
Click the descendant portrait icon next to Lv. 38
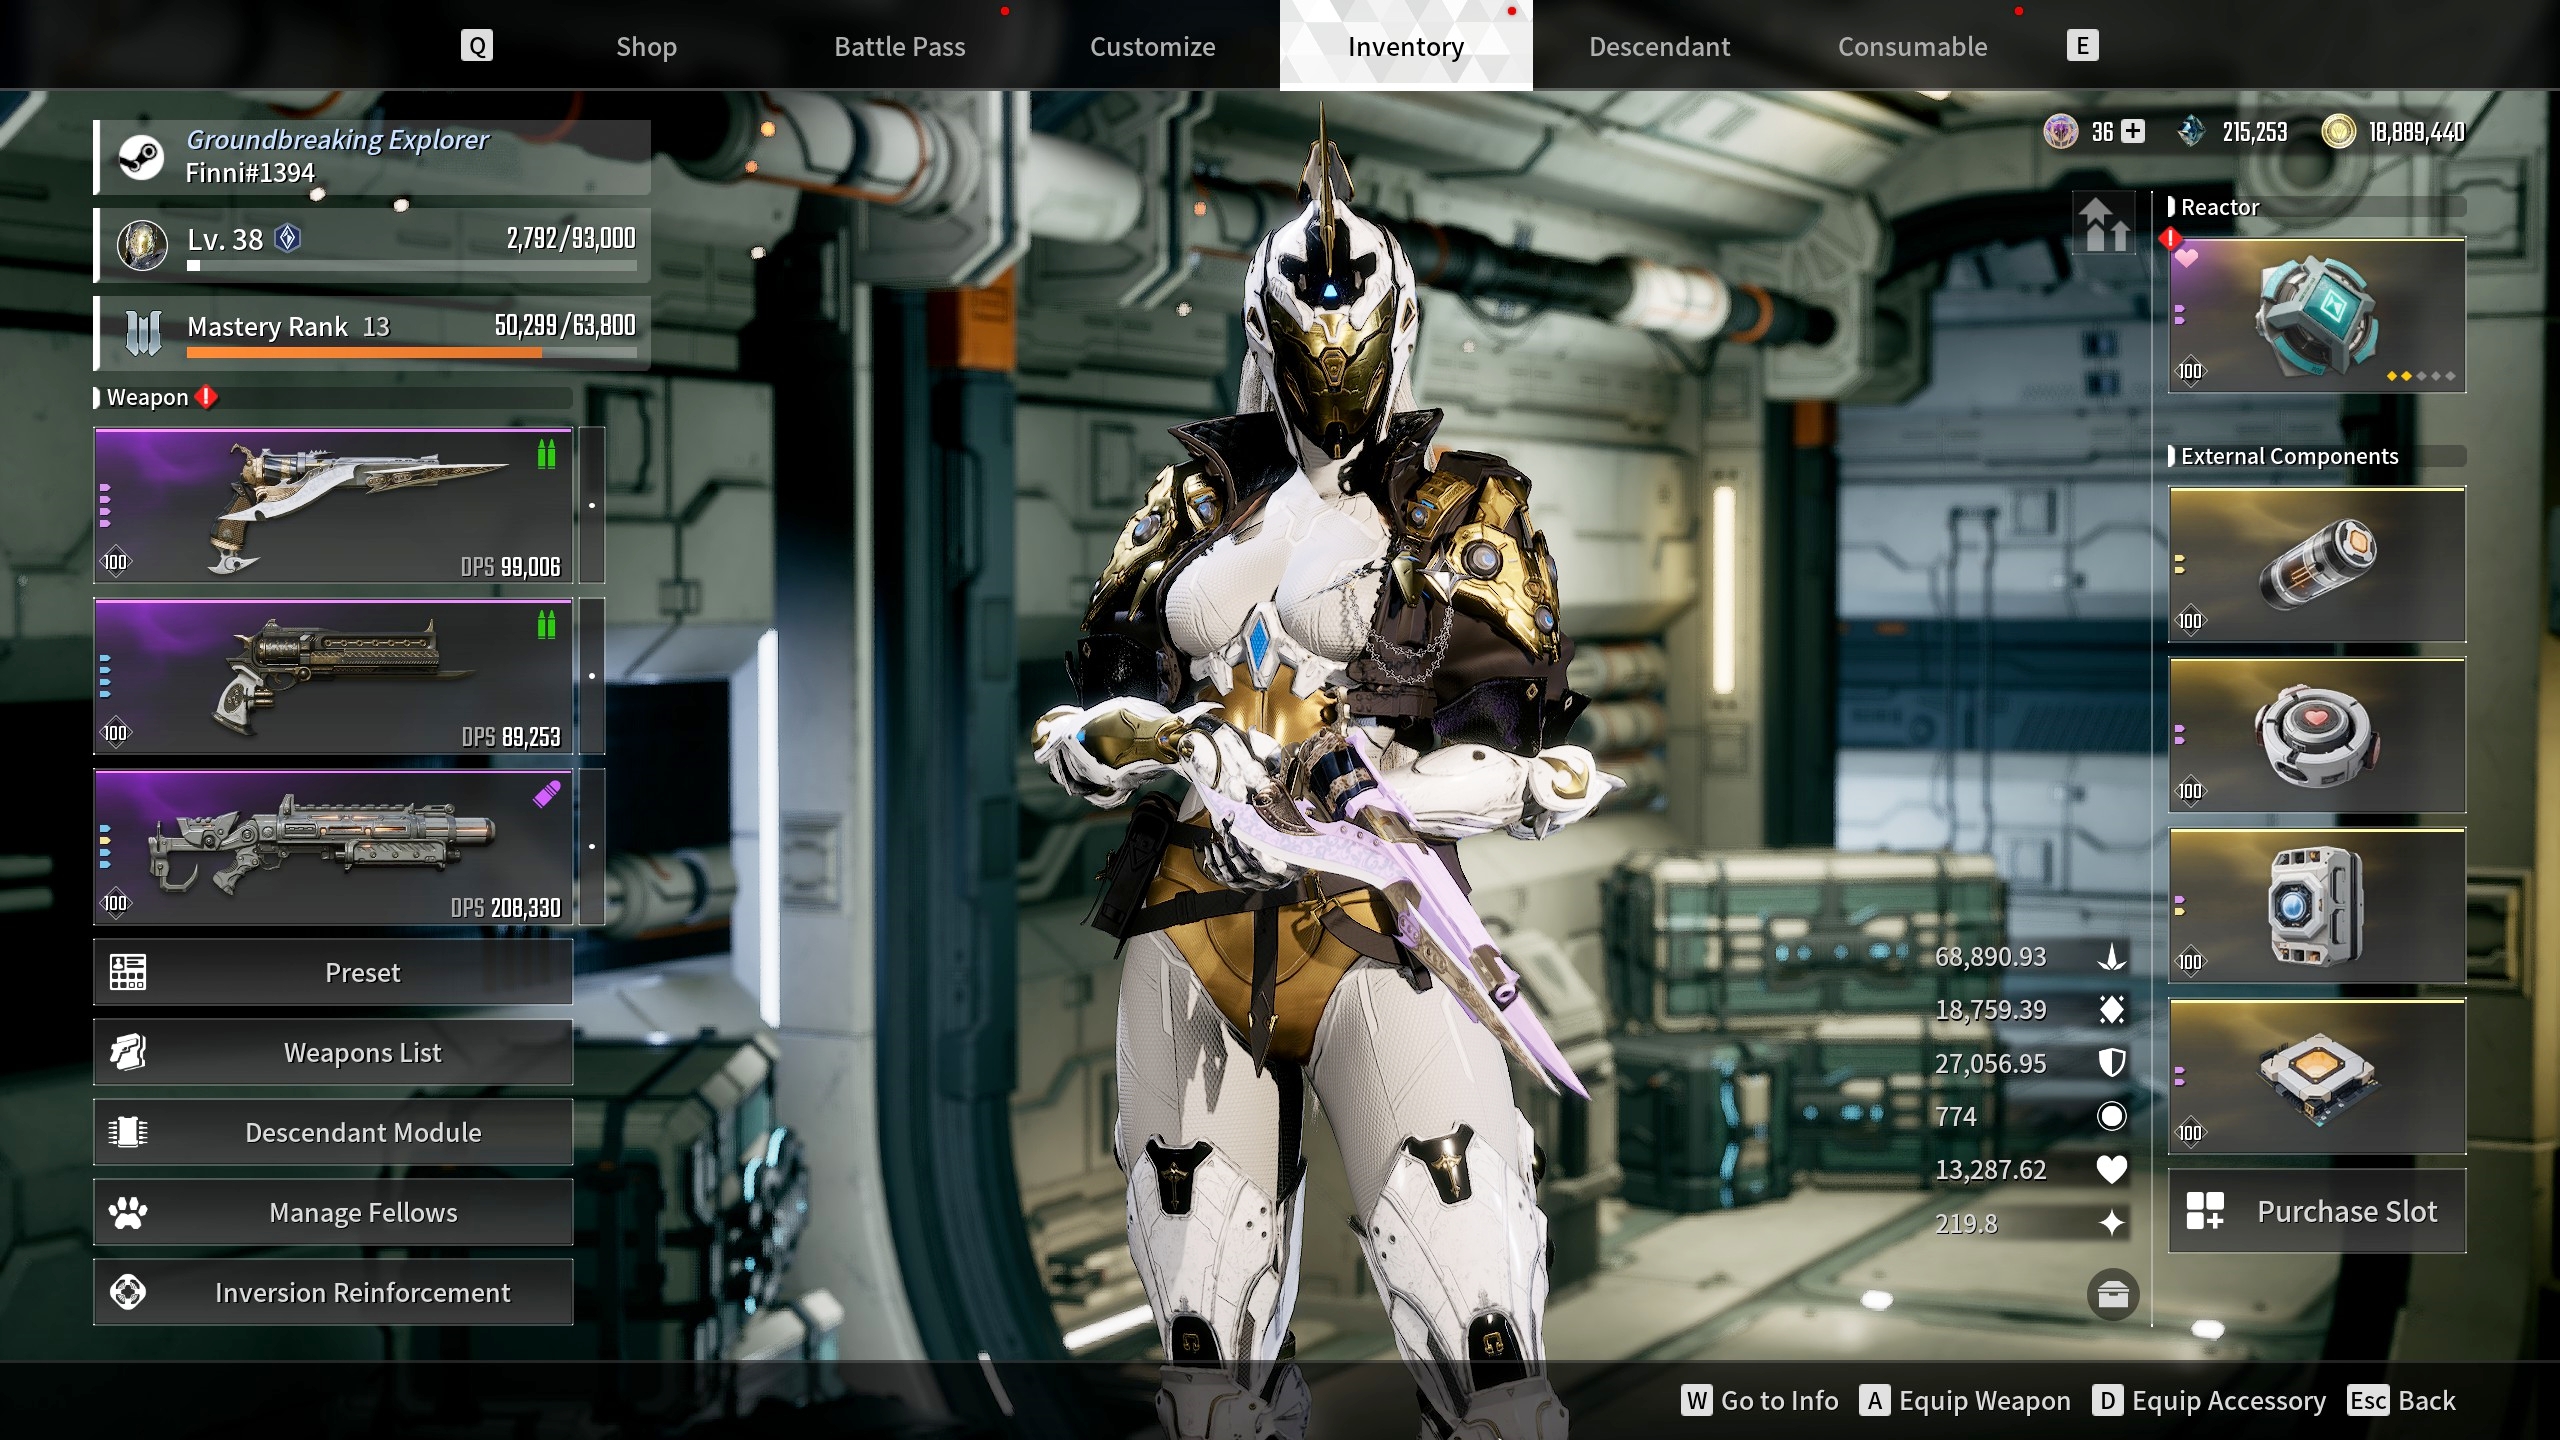(x=142, y=245)
